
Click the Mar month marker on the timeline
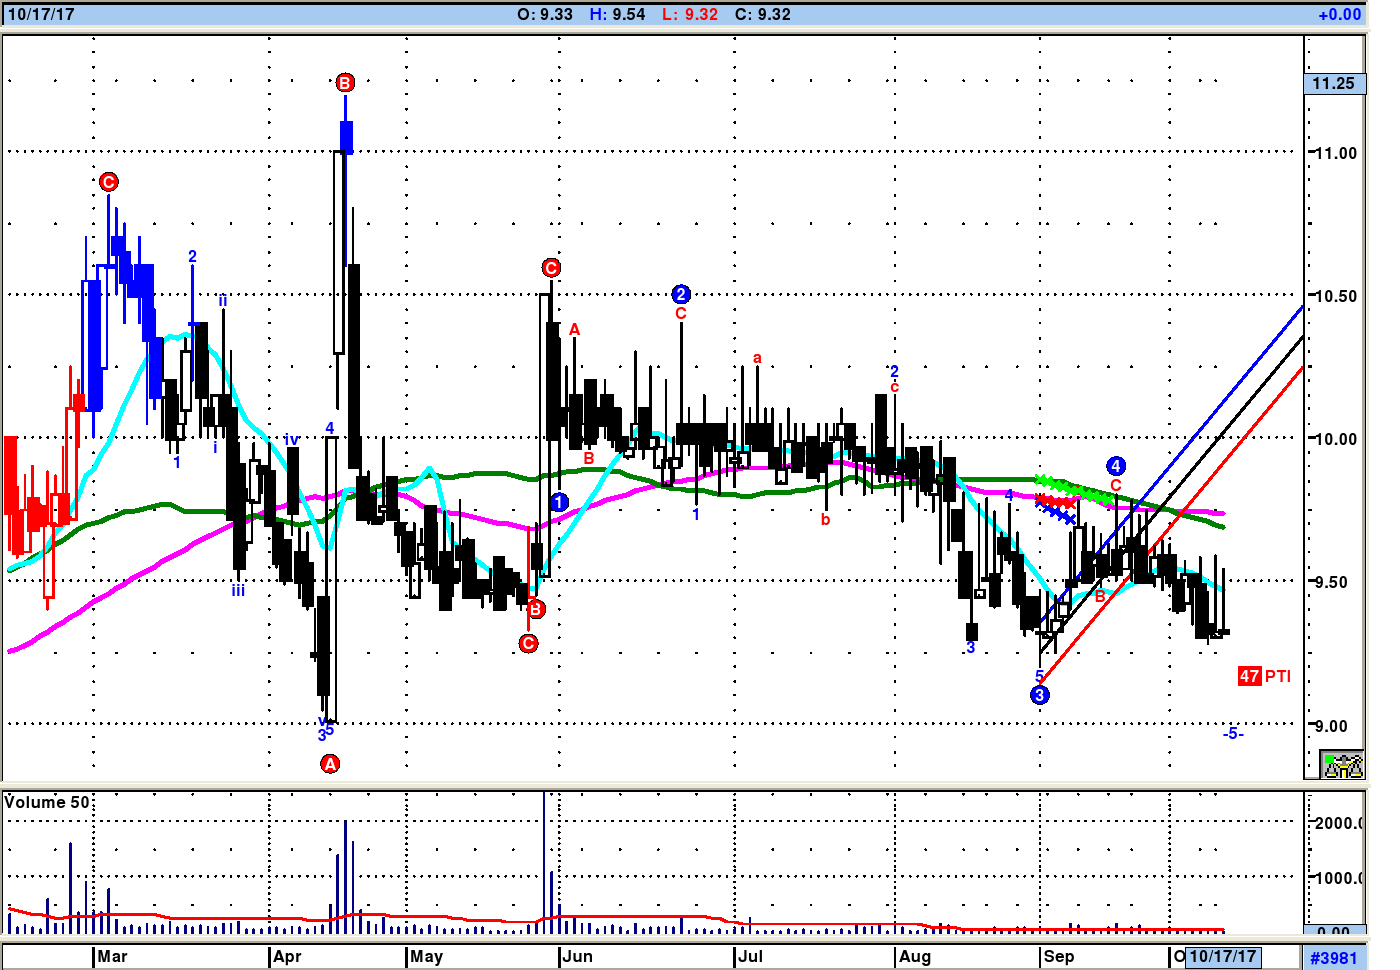[112, 956]
